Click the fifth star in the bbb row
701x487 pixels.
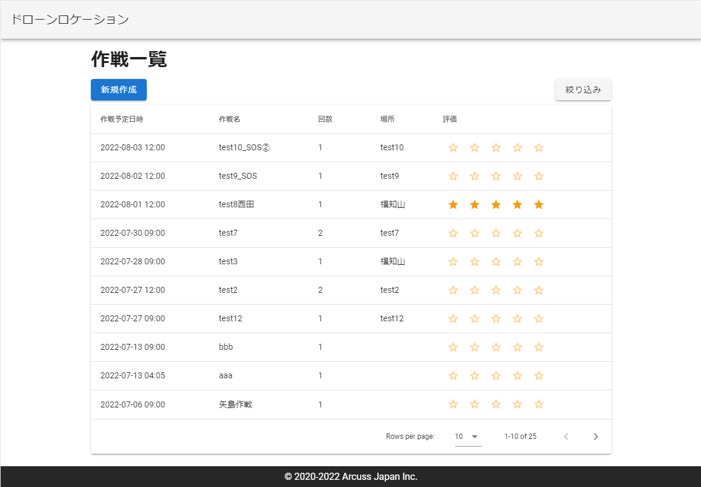538,347
